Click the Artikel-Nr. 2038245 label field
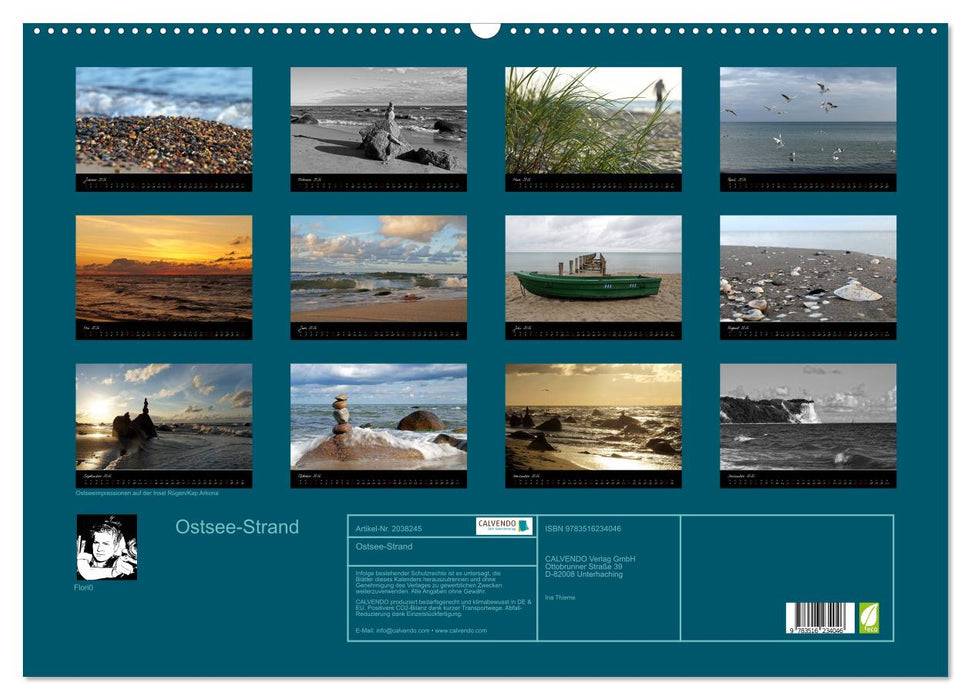 pyautogui.click(x=389, y=527)
